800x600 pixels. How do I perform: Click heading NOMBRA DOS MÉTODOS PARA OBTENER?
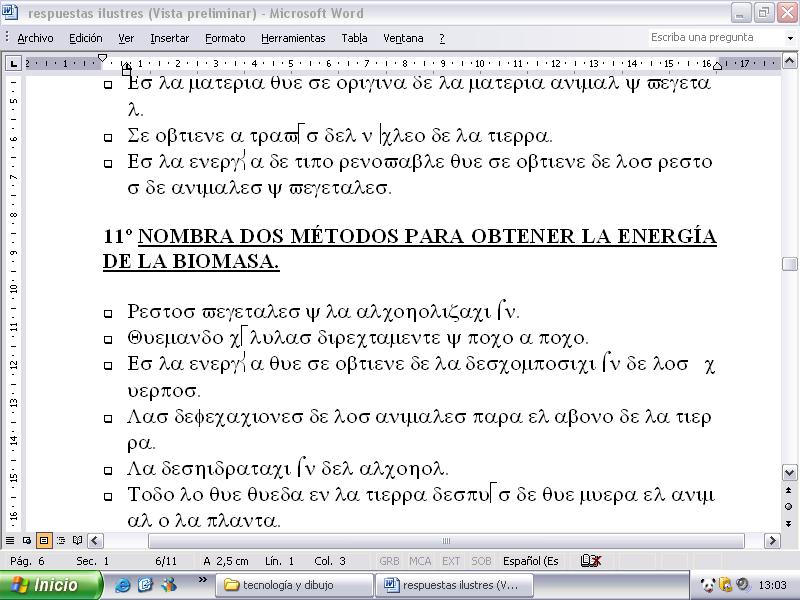[427, 236]
